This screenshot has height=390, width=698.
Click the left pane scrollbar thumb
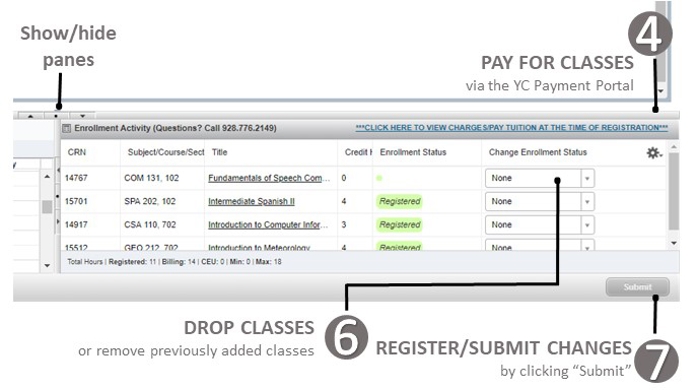[47, 207]
